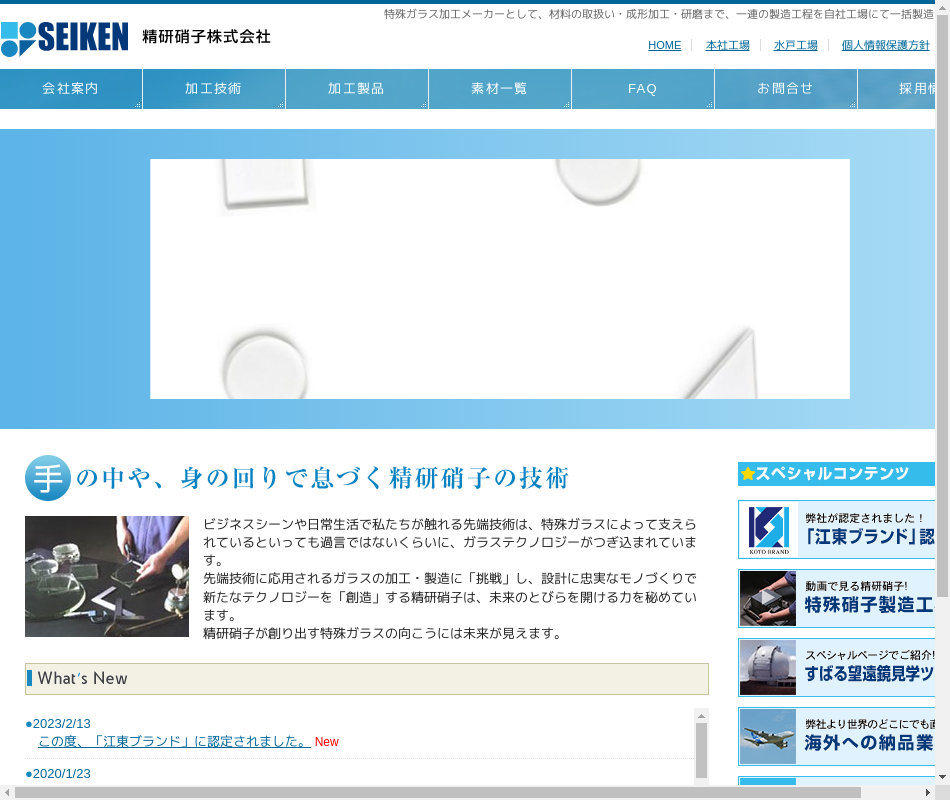Click the glass processing workshop photo

107,576
